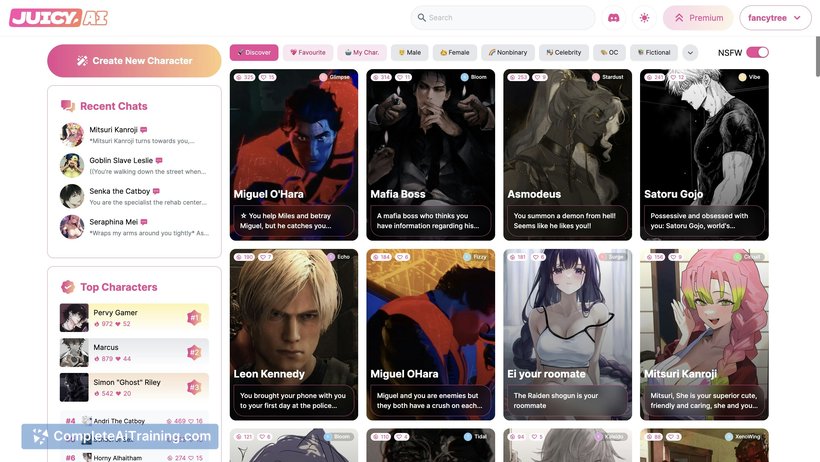Open Seraphina Mei recent chat
The image size is (820, 462).
(x=134, y=227)
